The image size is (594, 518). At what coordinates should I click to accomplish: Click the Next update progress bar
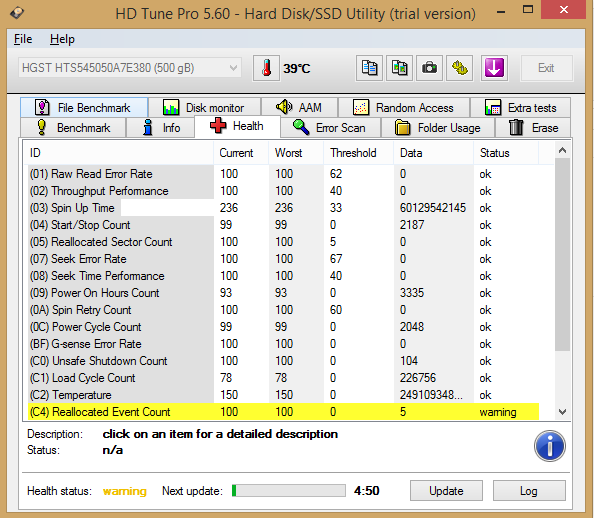pyautogui.click(x=289, y=490)
